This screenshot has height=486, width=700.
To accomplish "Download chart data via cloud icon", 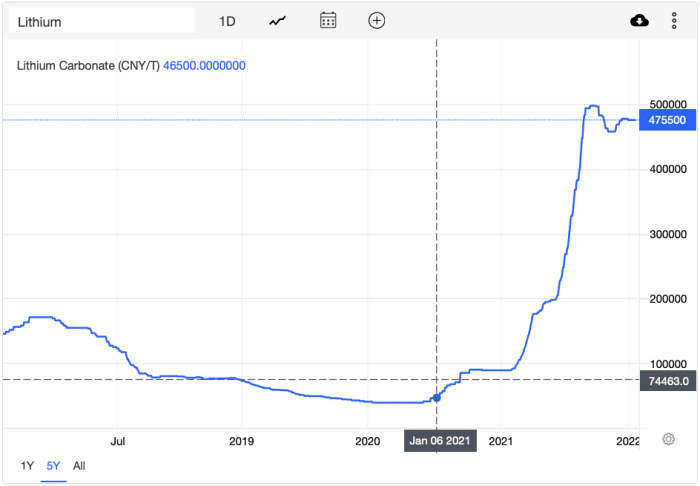I will 639,21.
